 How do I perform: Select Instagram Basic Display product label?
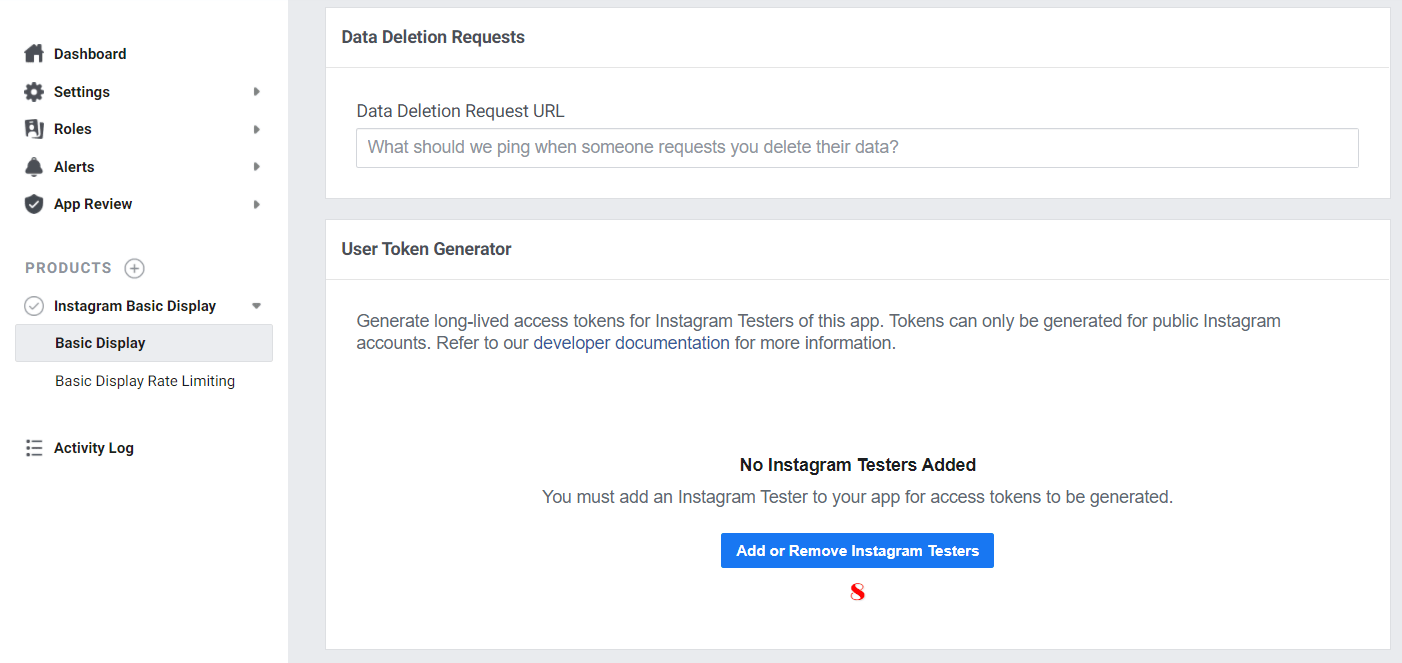tap(135, 306)
